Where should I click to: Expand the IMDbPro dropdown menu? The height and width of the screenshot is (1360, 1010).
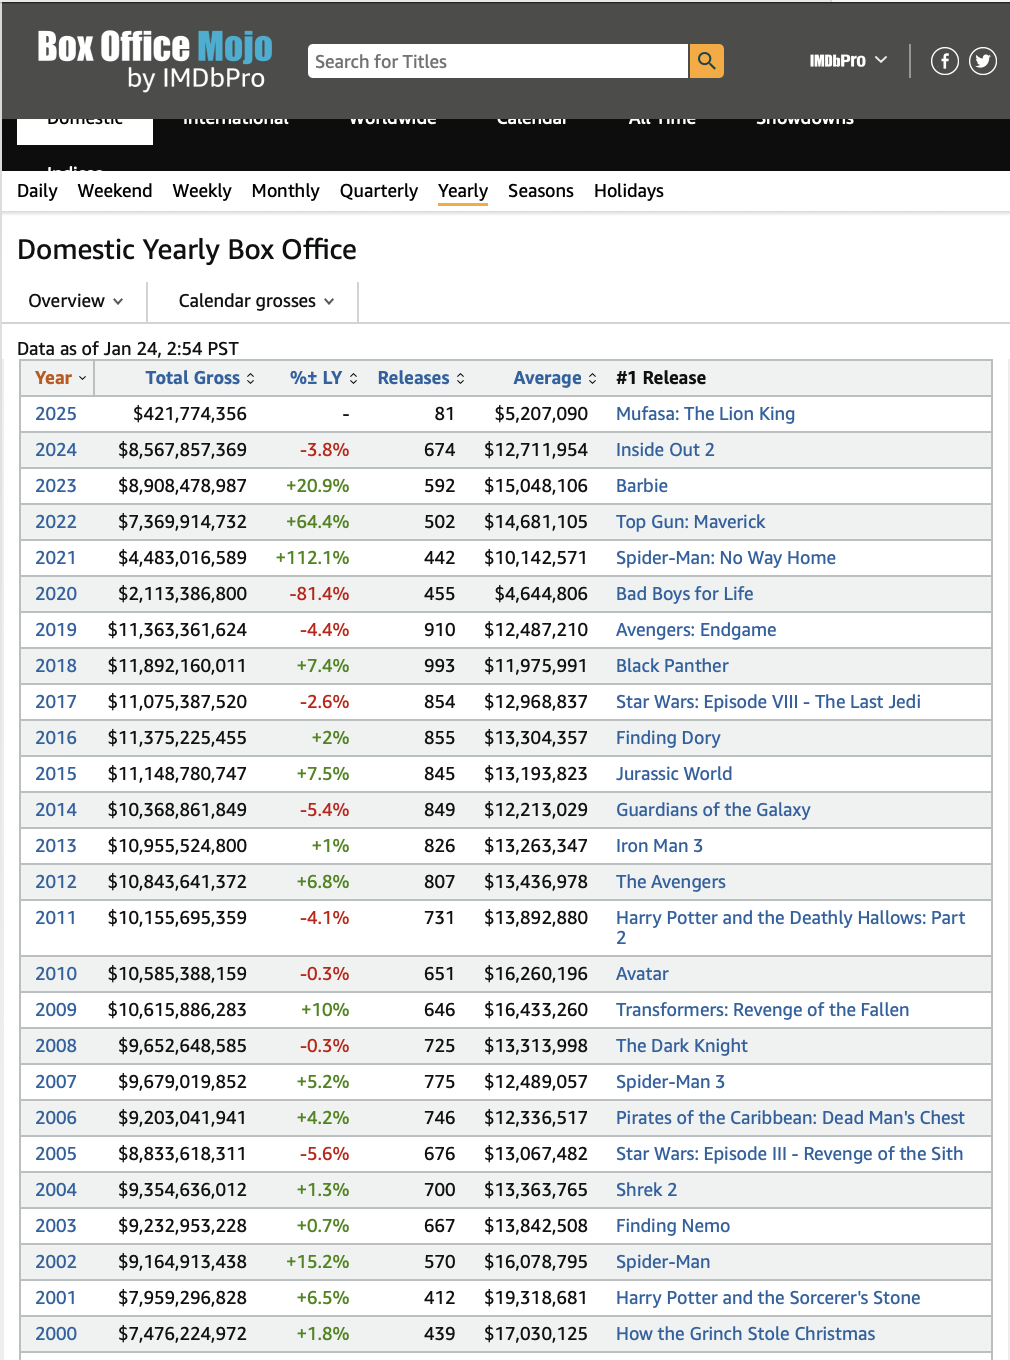[848, 61]
